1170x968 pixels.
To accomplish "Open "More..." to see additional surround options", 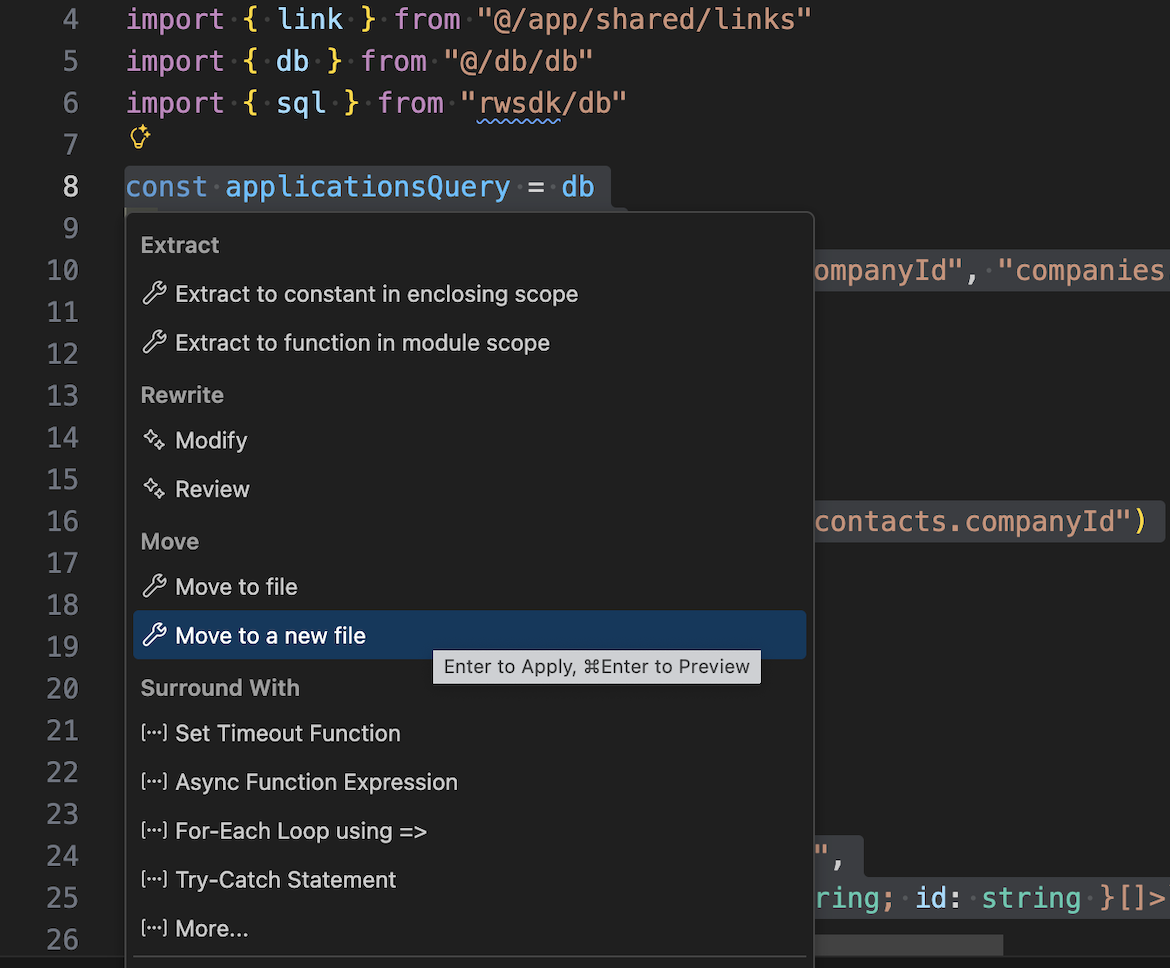I will (x=212, y=928).
